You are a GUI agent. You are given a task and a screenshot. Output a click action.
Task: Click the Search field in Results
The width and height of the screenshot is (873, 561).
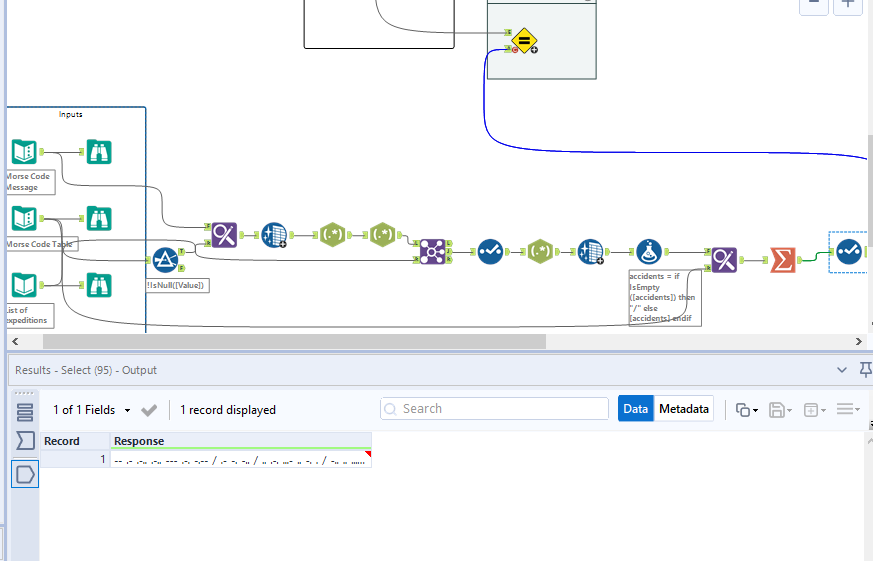(494, 409)
